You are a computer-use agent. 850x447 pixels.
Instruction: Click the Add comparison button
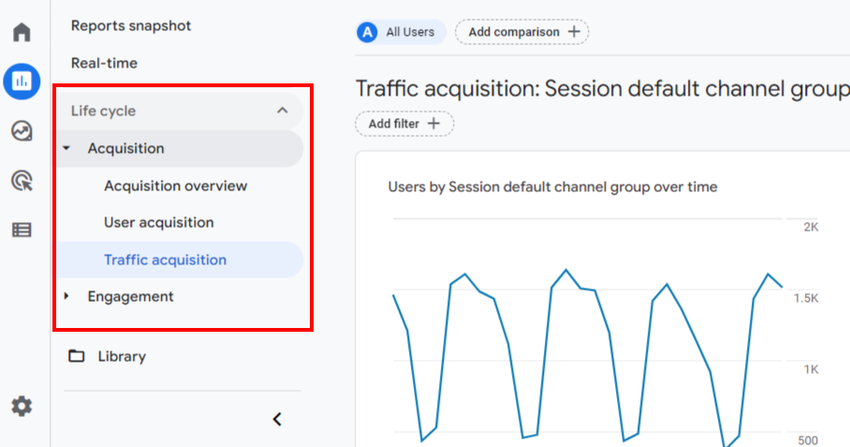pos(522,32)
